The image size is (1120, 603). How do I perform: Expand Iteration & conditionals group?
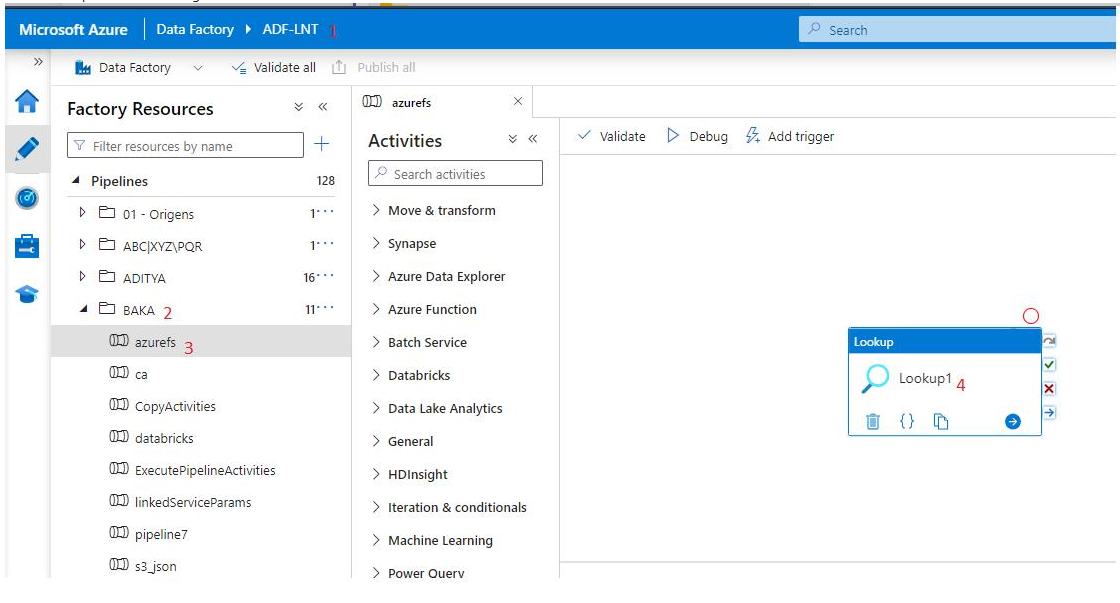pos(376,507)
